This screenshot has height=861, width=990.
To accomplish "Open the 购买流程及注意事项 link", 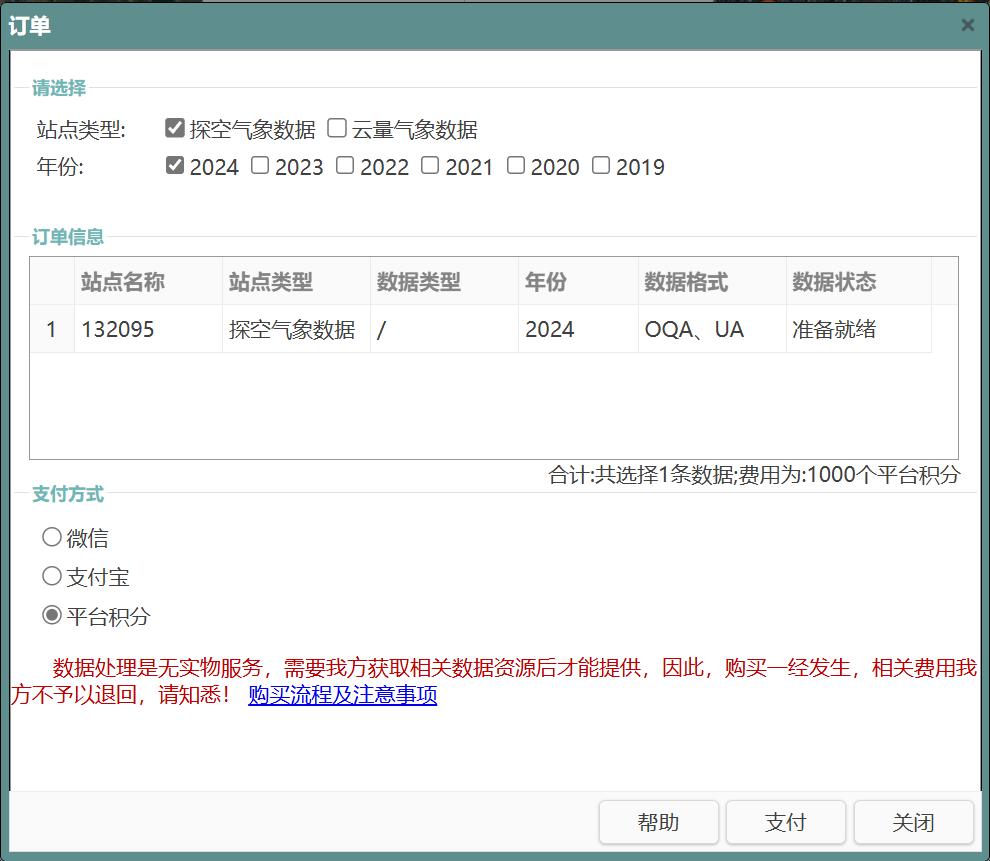I will point(342,695).
